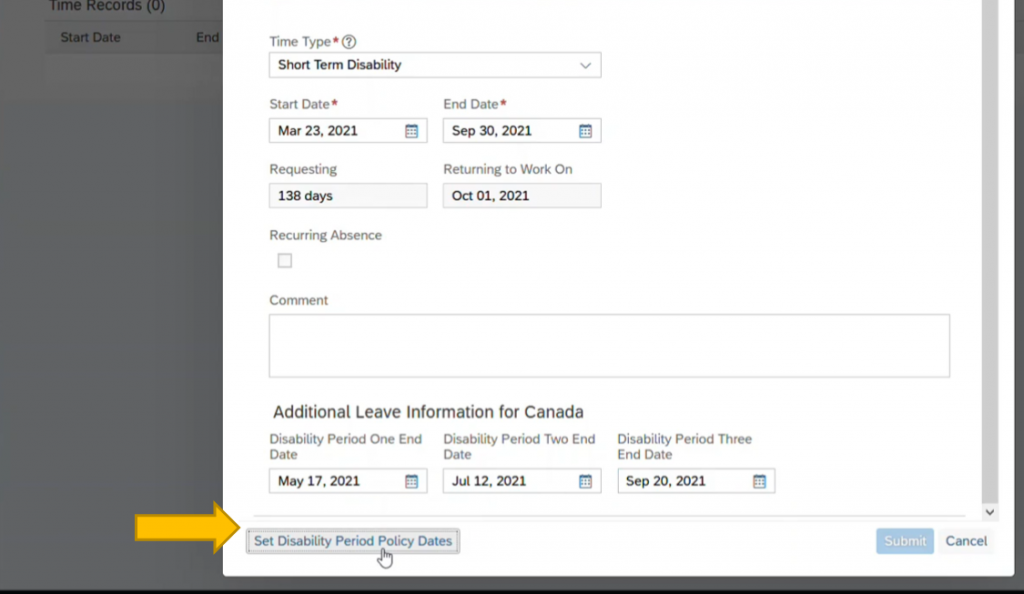Screen dimensions: 1024x594
Task: Submit the leave request
Action: (x=904, y=541)
